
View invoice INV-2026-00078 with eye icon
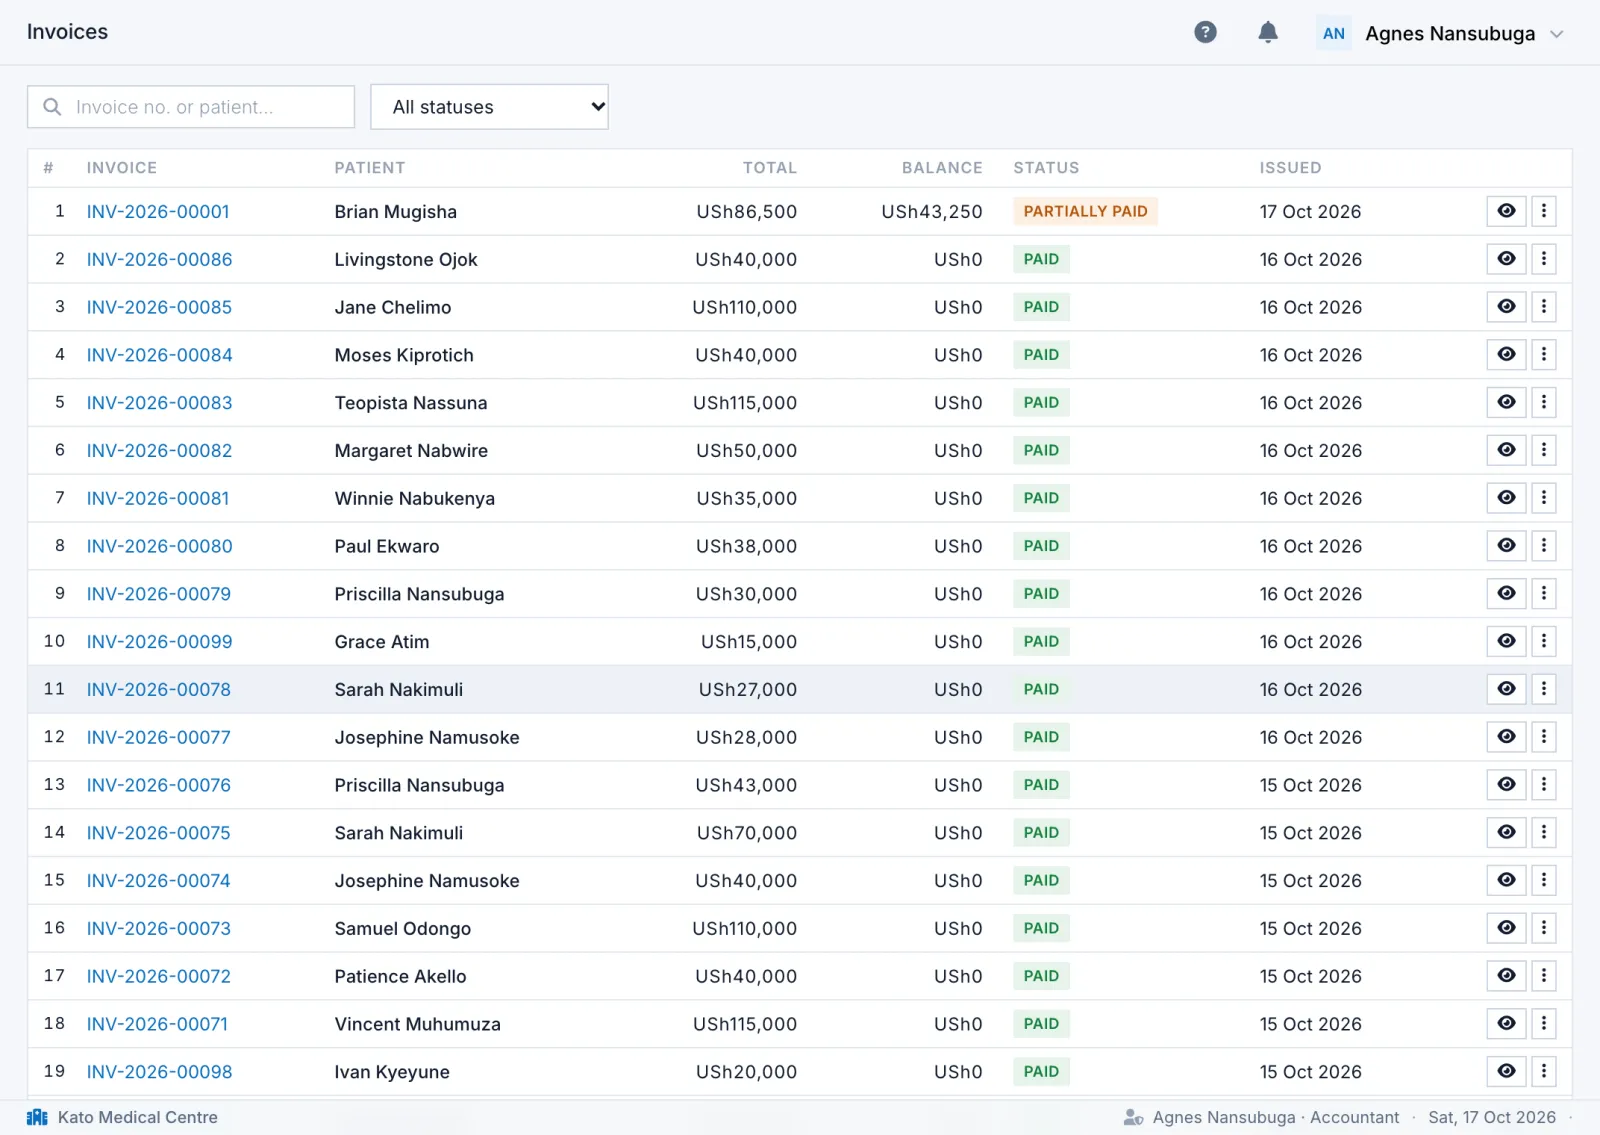1506,689
